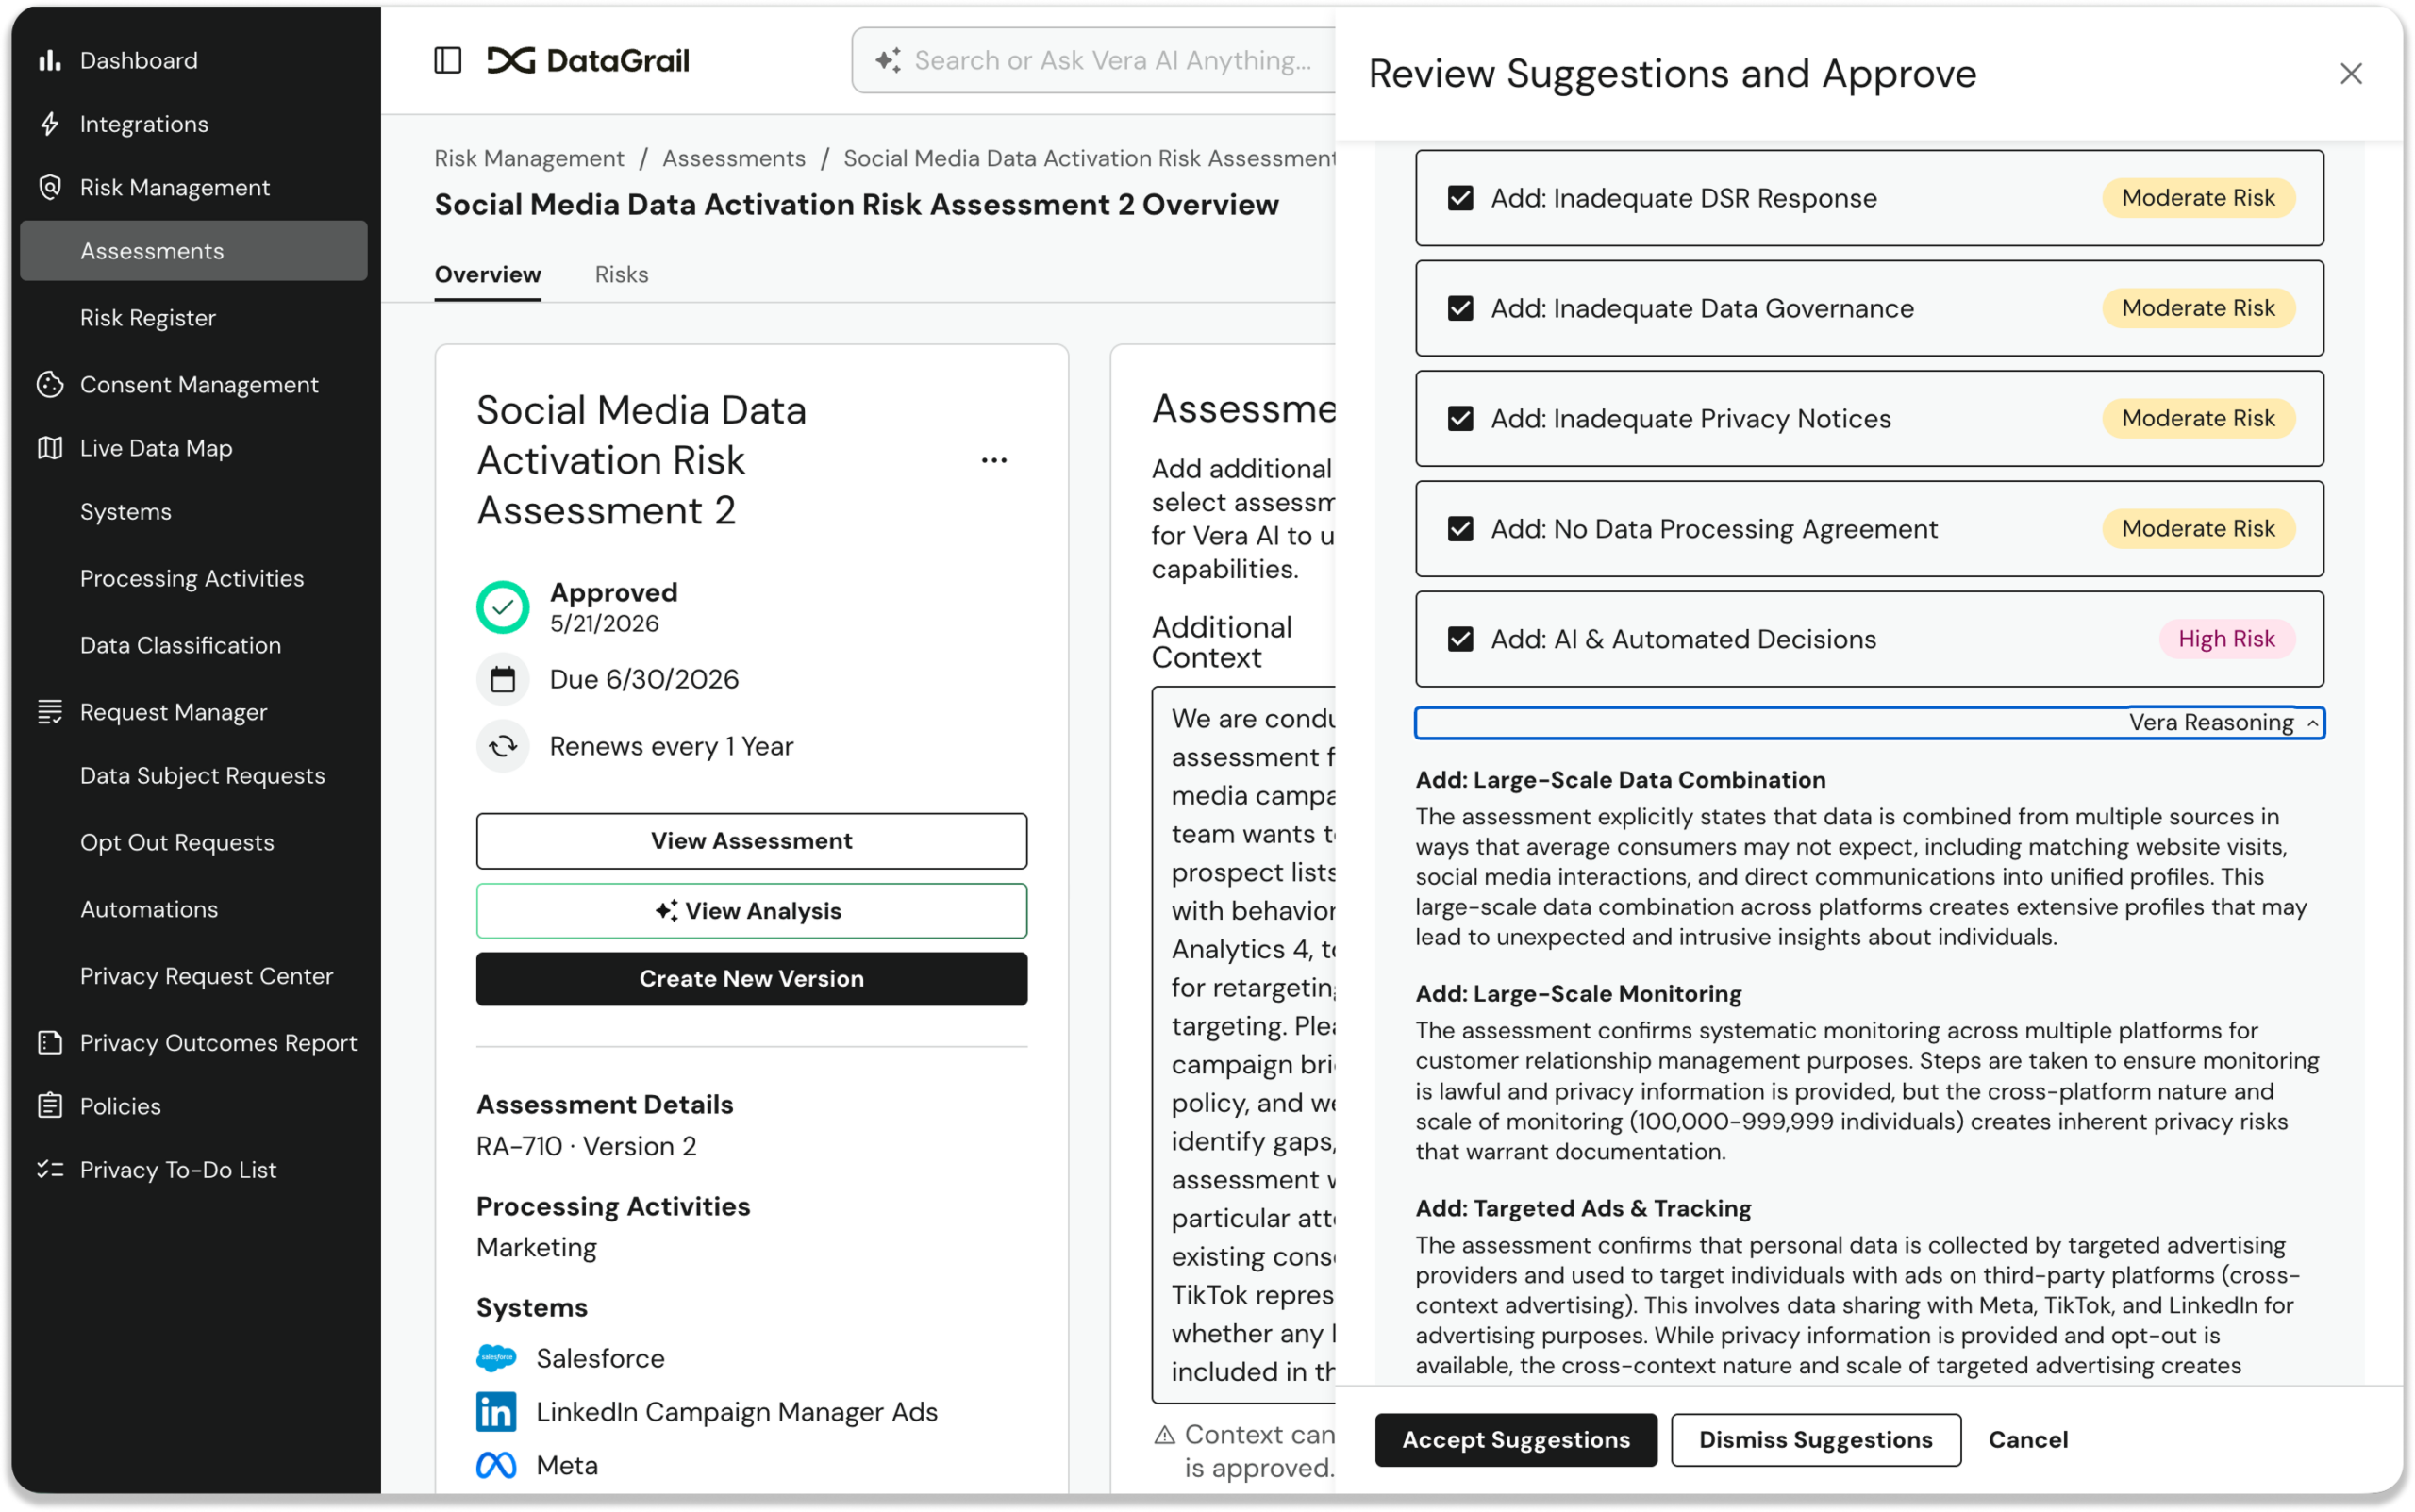Click the RA-710 · Version 2 text
The image size is (2415, 1512).
(x=586, y=1146)
